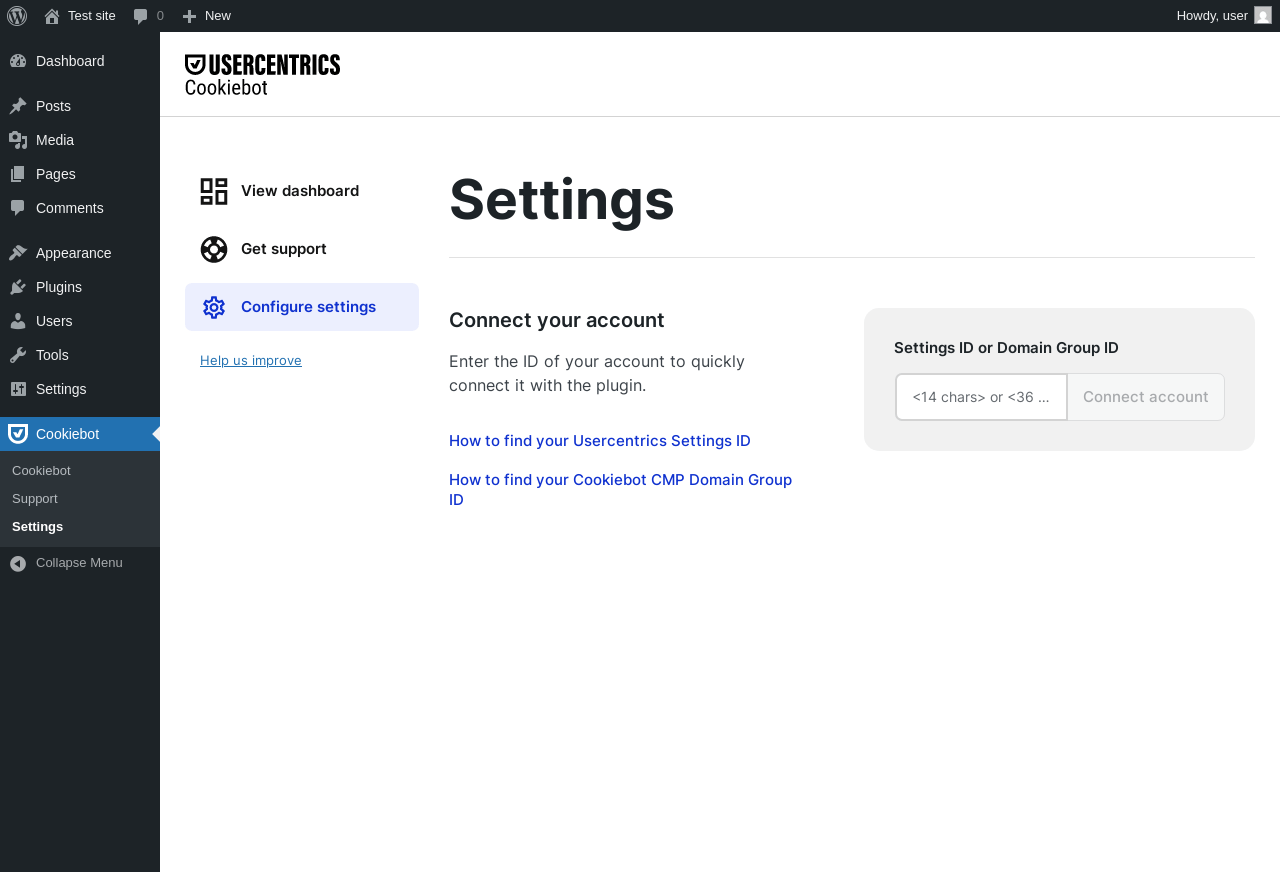Click the Plugins plug icon
1280x872 pixels.
pyautogui.click(x=18, y=287)
